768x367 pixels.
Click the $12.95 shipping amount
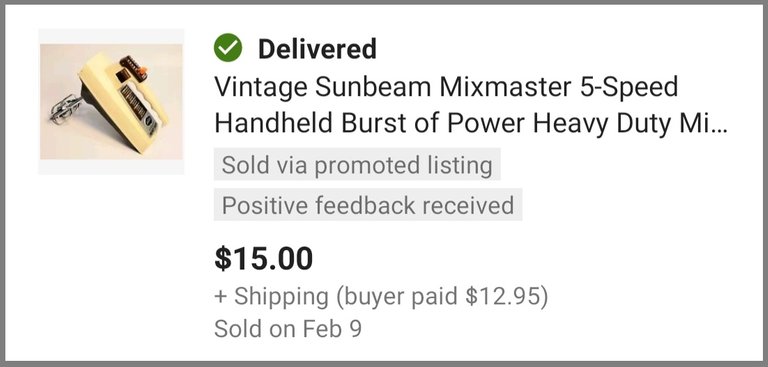pos(503,297)
